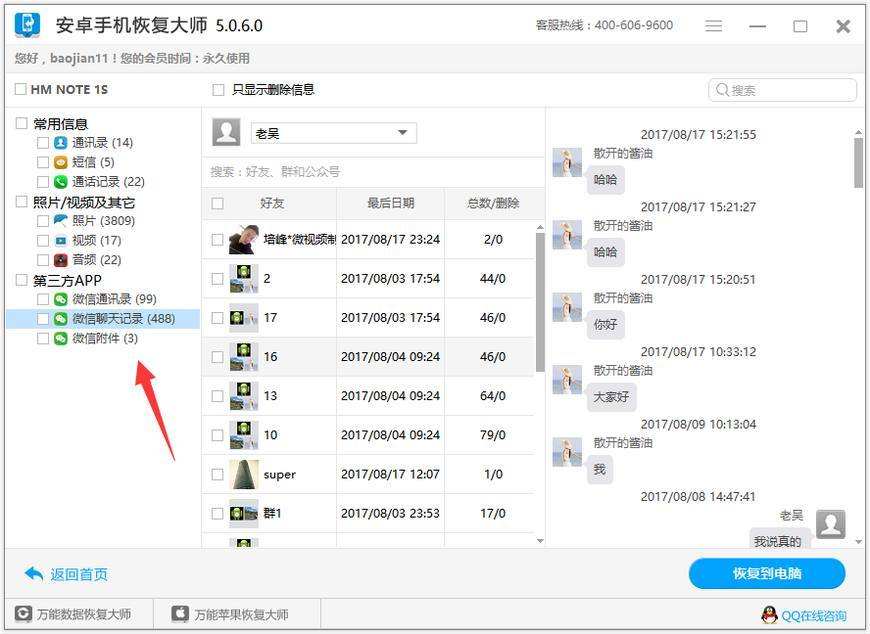This screenshot has height=634, width=870.
Task: Click the chat panel scrollbar thumb
Action: coord(858,163)
